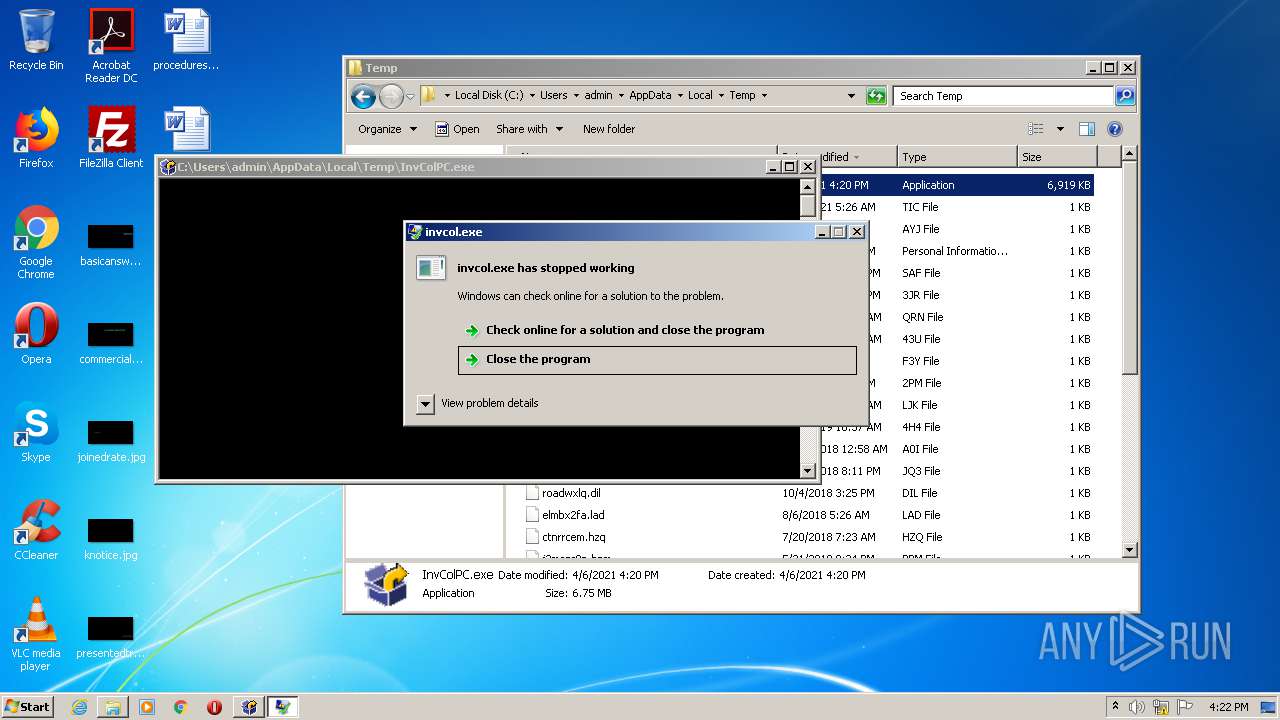This screenshot has width=1280, height=720.
Task: Open the procedures Word document icon
Action: (x=186, y=40)
